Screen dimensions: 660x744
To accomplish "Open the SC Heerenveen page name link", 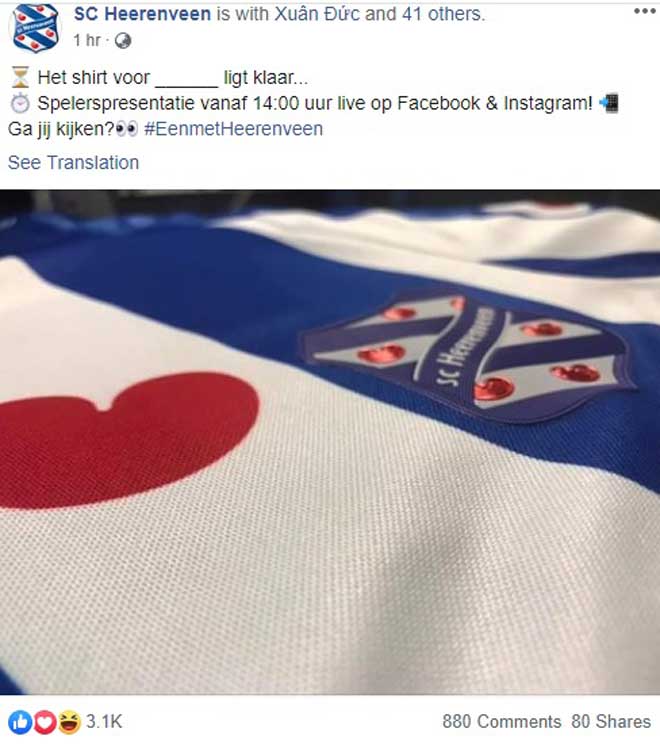I will coord(142,14).
